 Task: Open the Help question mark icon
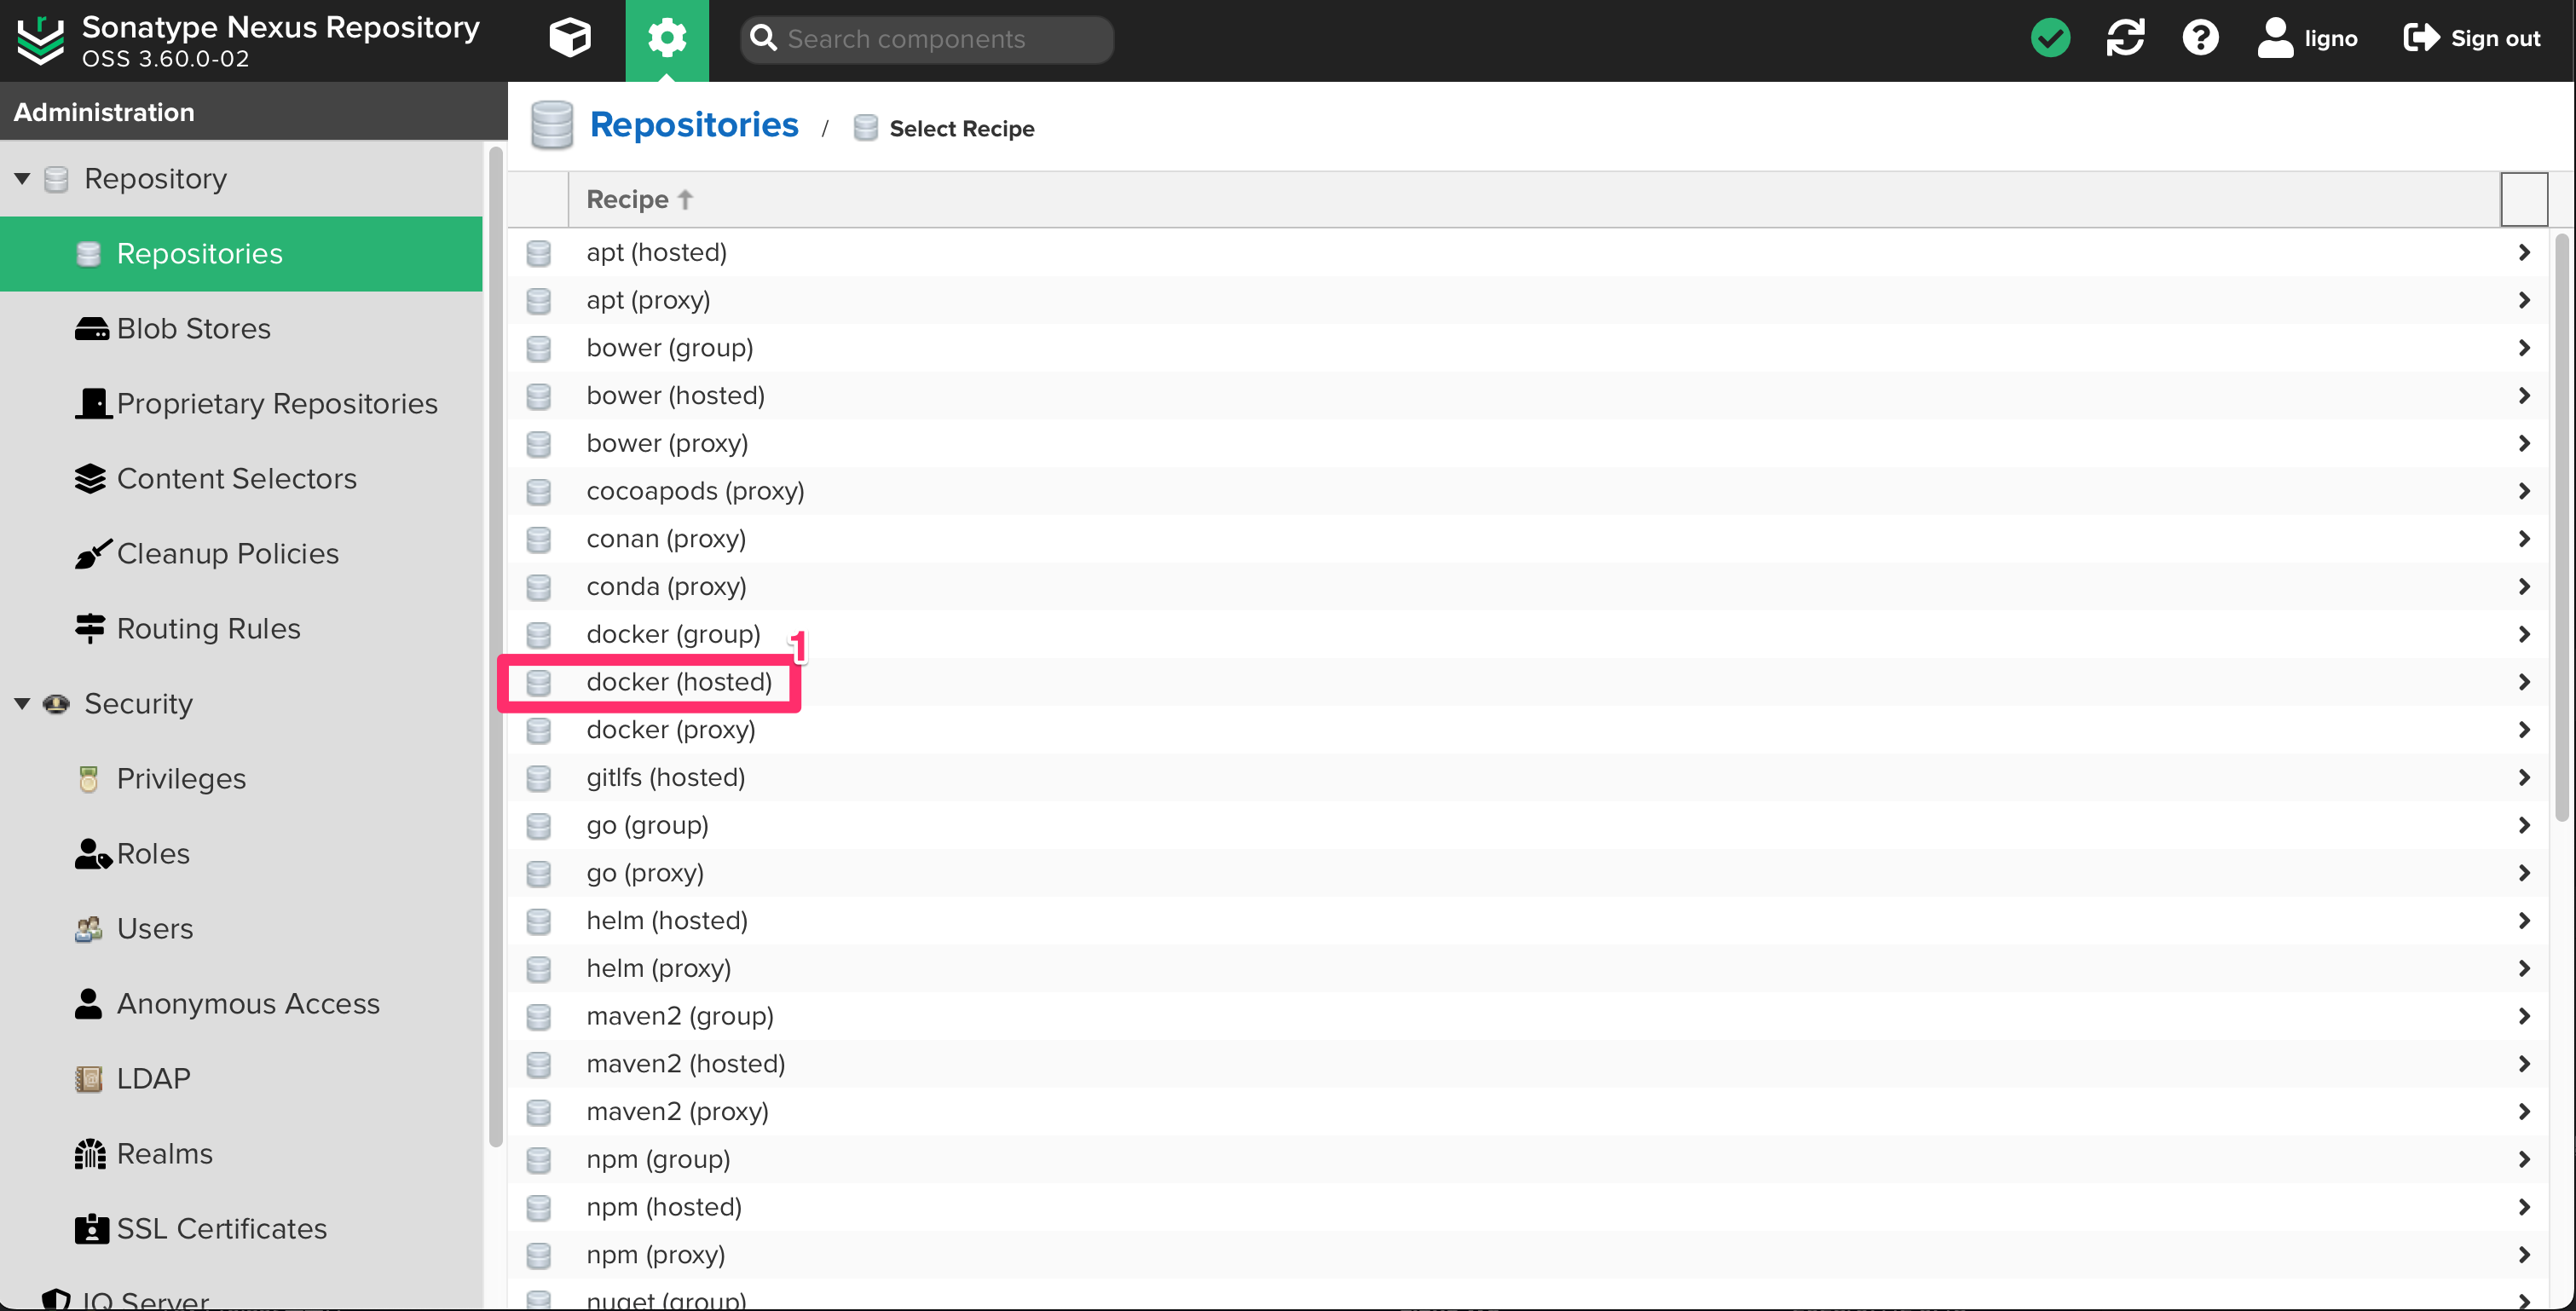[x=2200, y=38]
